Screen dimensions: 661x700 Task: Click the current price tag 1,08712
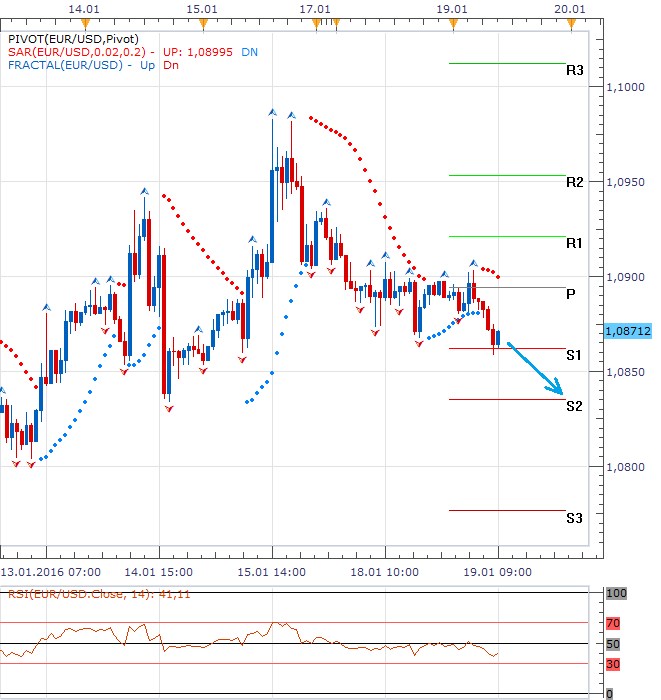[628, 330]
